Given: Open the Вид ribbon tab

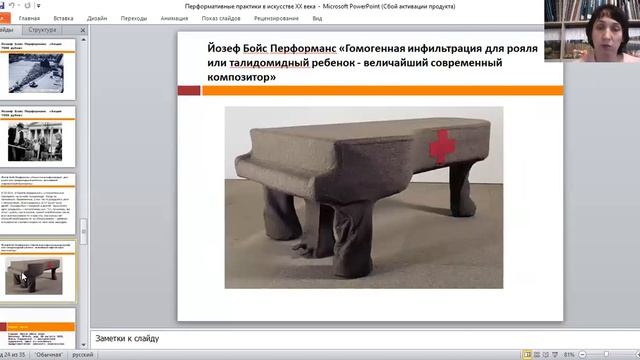Looking at the screenshot, I should coord(317,18).
